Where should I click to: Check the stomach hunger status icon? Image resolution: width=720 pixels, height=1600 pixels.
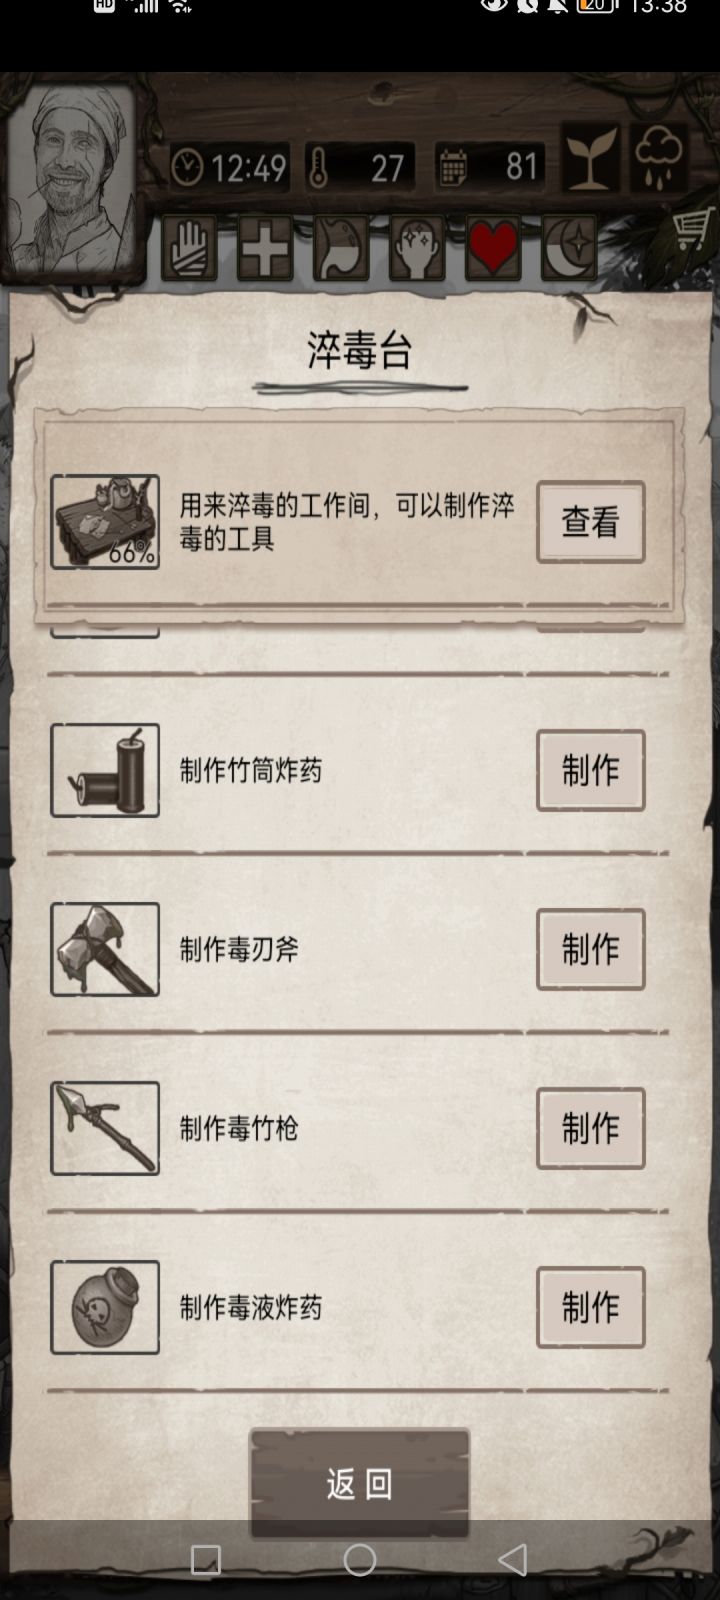[x=341, y=248]
